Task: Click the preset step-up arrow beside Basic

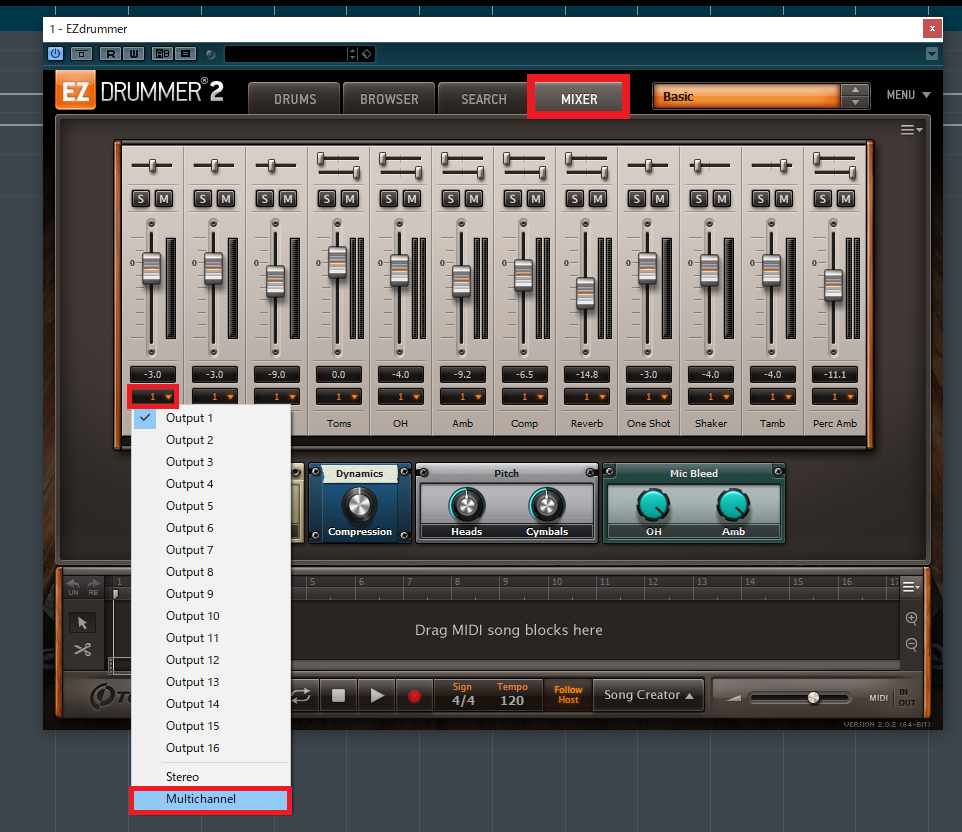Action: (x=855, y=90)
